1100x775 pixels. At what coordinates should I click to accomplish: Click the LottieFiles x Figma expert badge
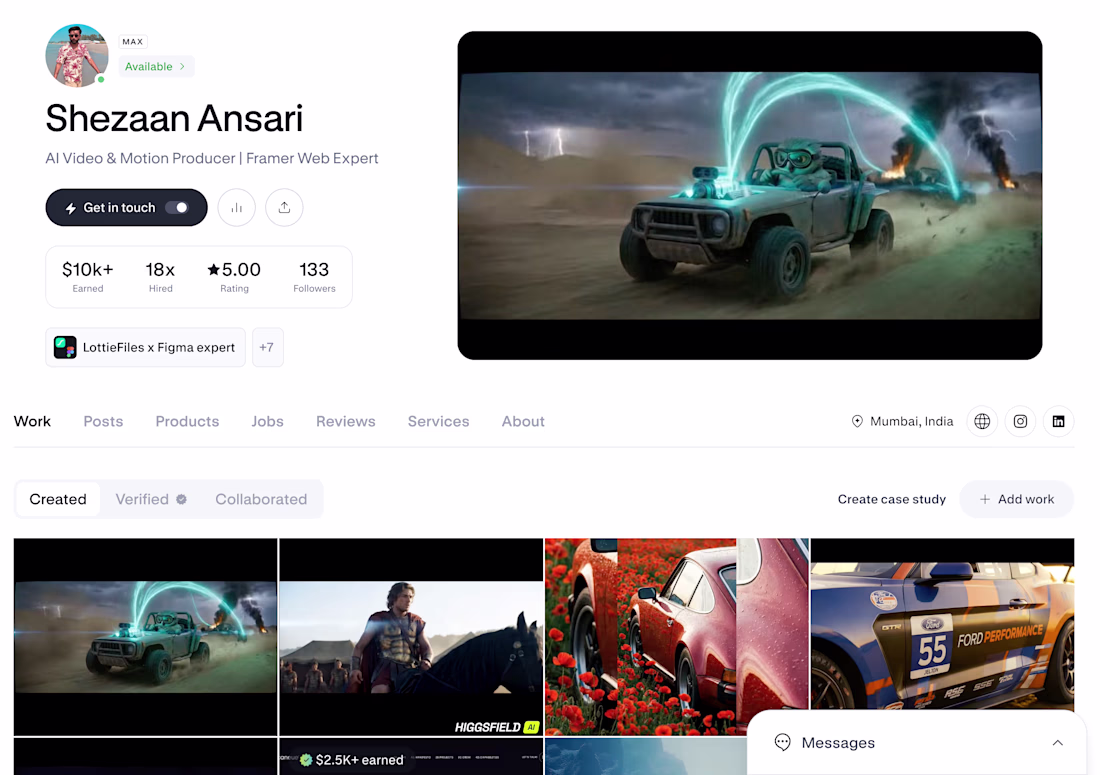coord(145,347)
